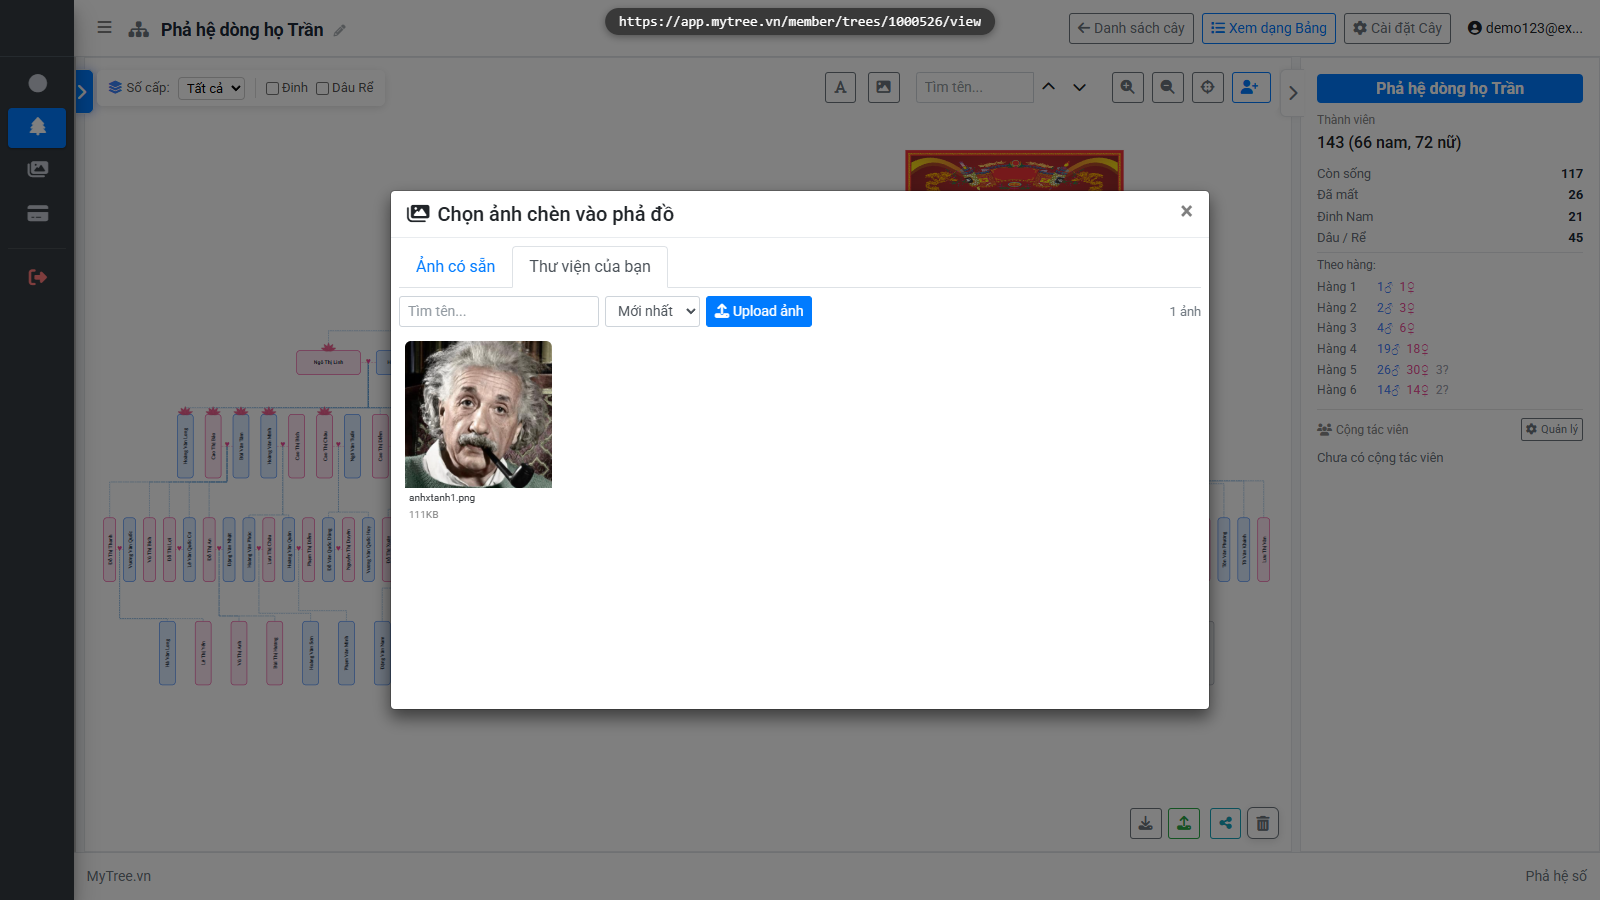Viewport: 1600px width, 900px height.
Task: Expand the left panel blue chevron
Action: click(83, 92)
